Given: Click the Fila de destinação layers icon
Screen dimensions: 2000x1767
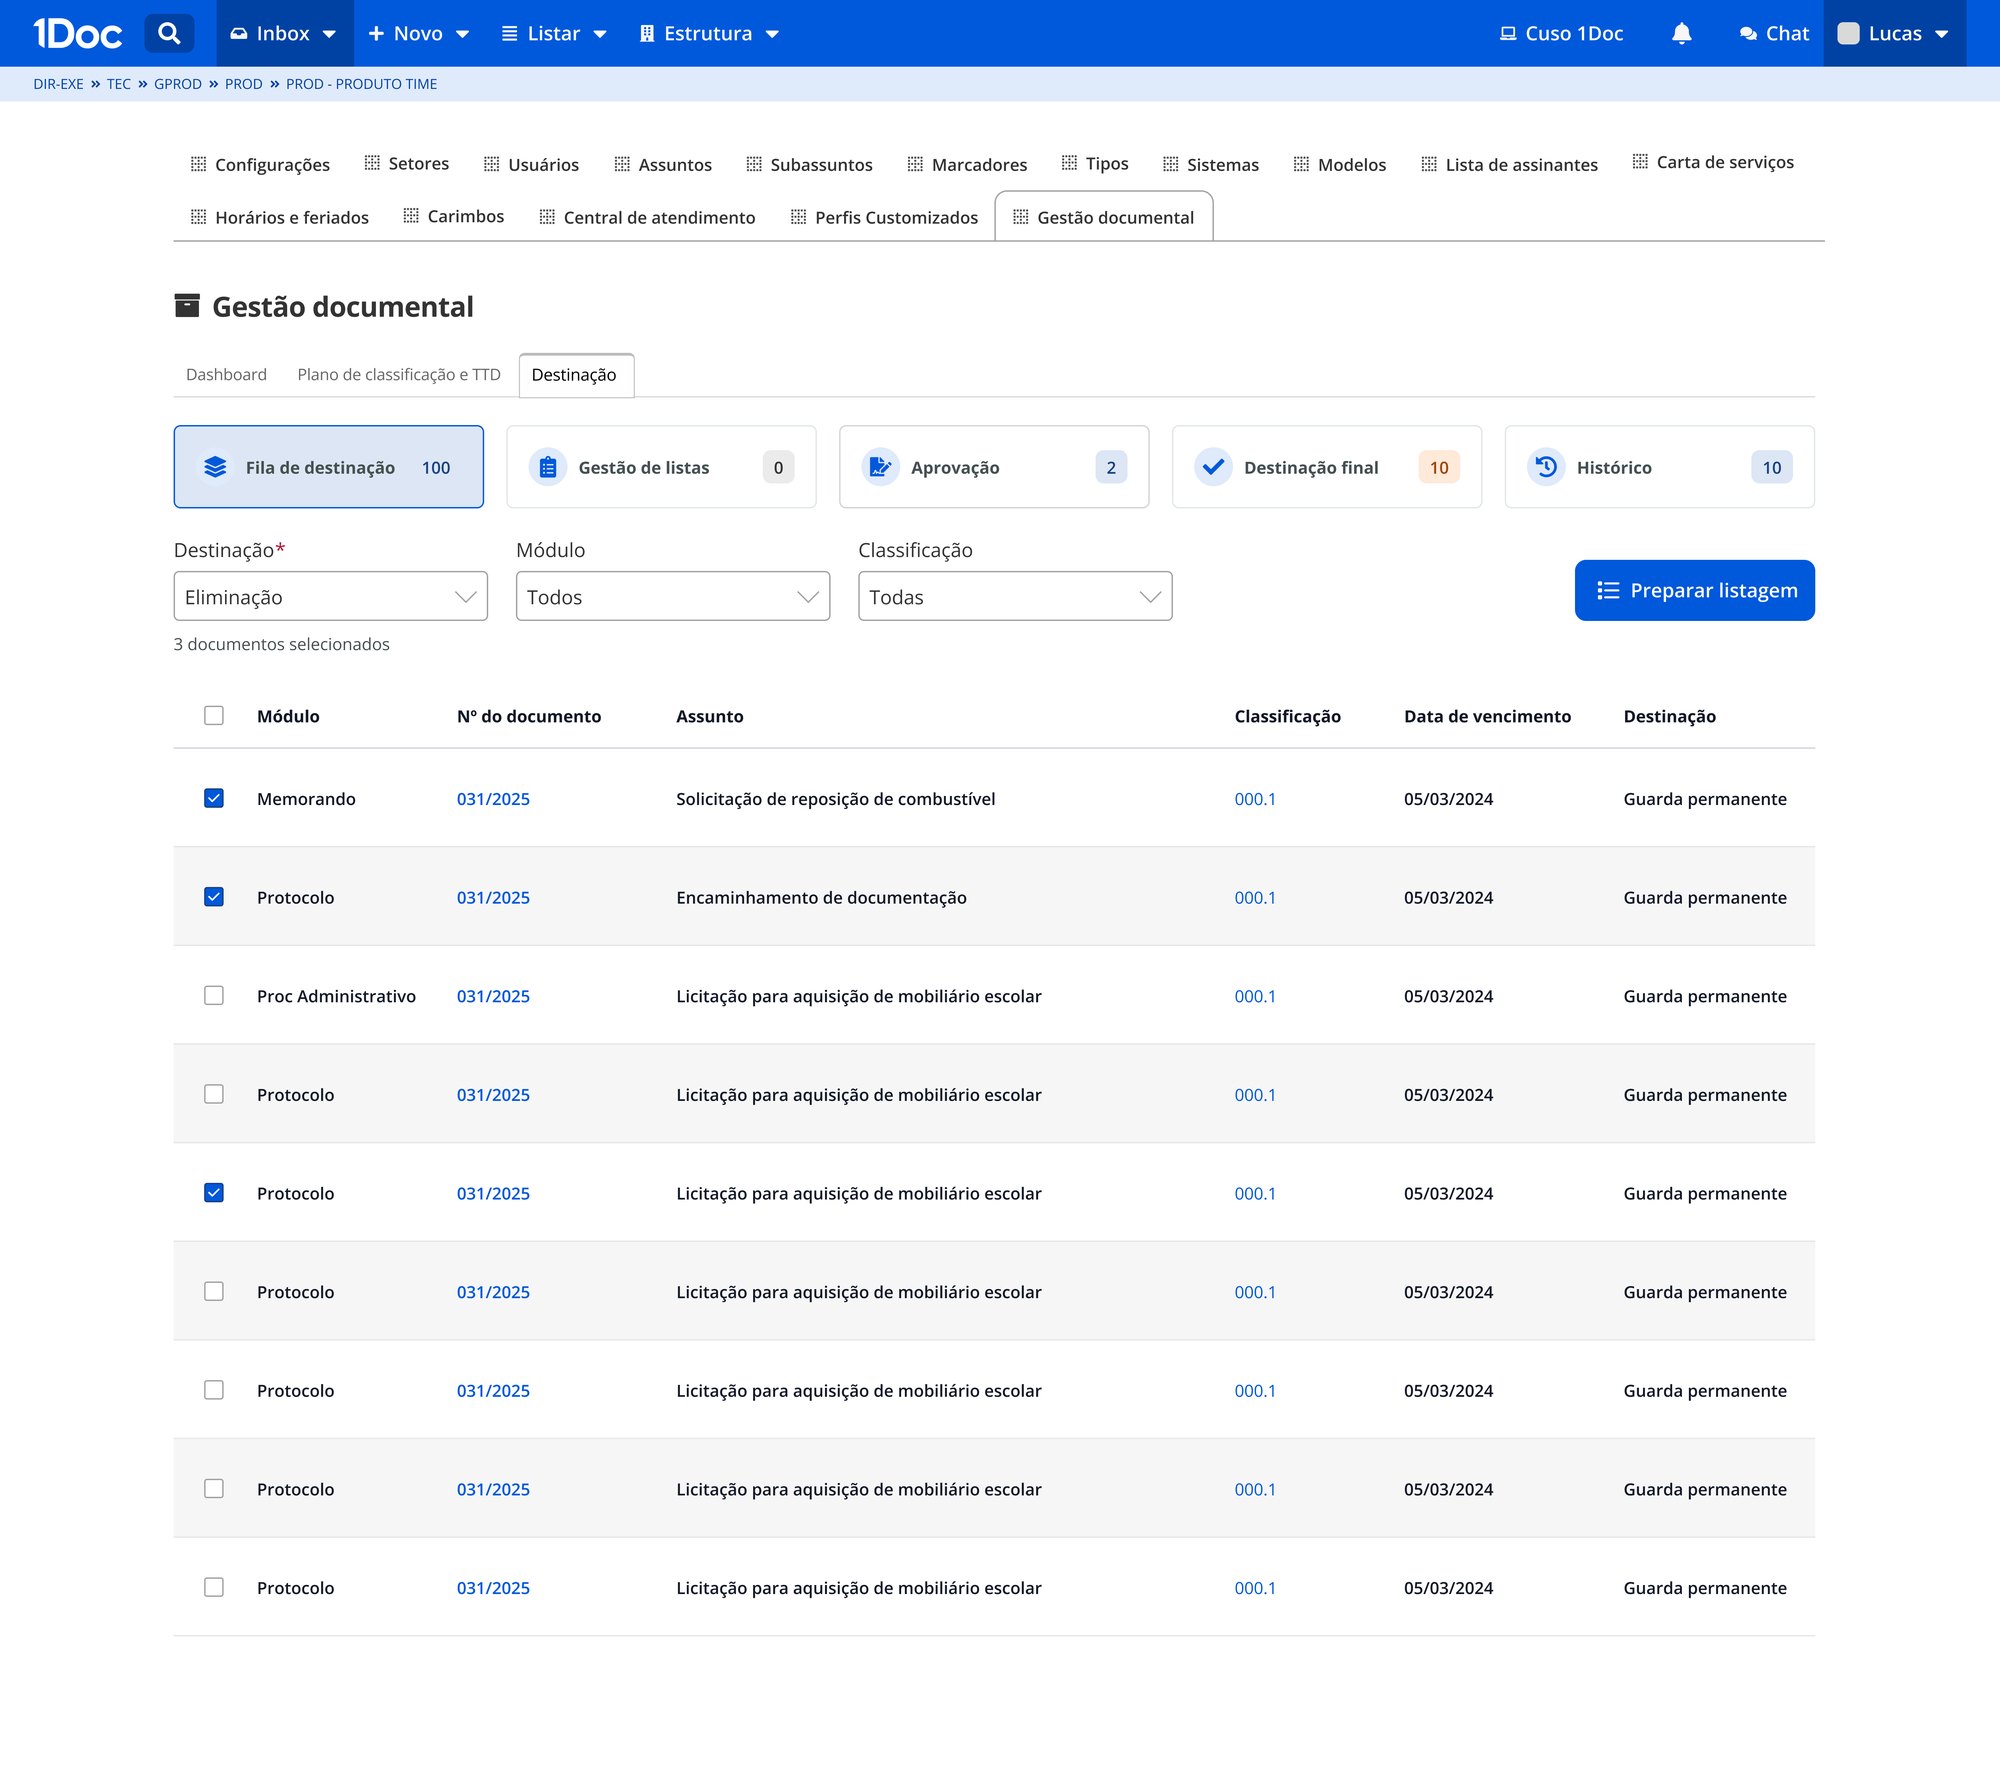Looking at the screenshot, I should (x=215, y=467).
